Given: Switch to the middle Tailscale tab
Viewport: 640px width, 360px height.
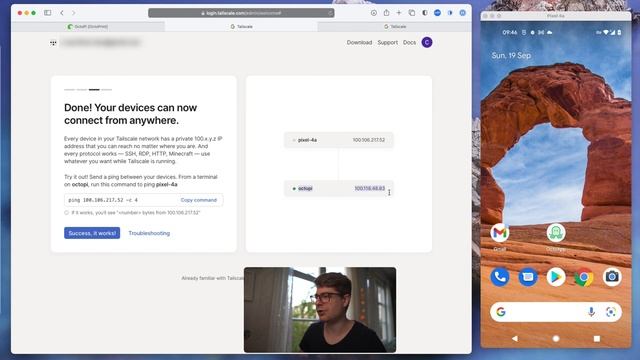Looking at the screenshot, I should [241, 27].
